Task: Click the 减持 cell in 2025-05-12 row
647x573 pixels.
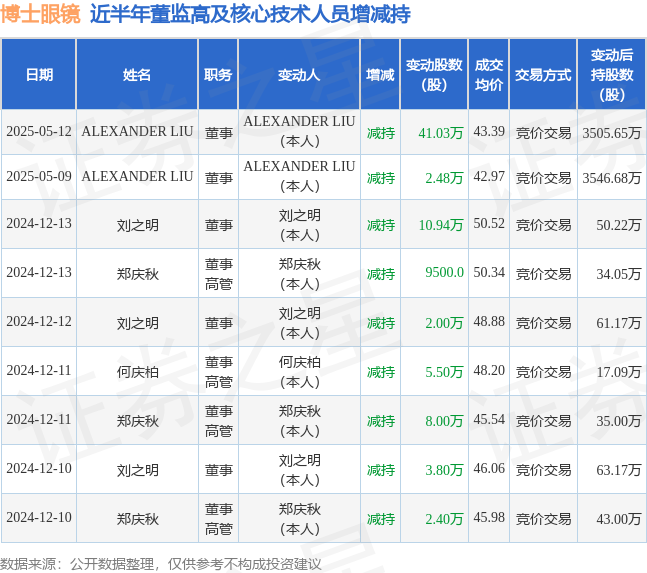Action: [x=381, y=133]
